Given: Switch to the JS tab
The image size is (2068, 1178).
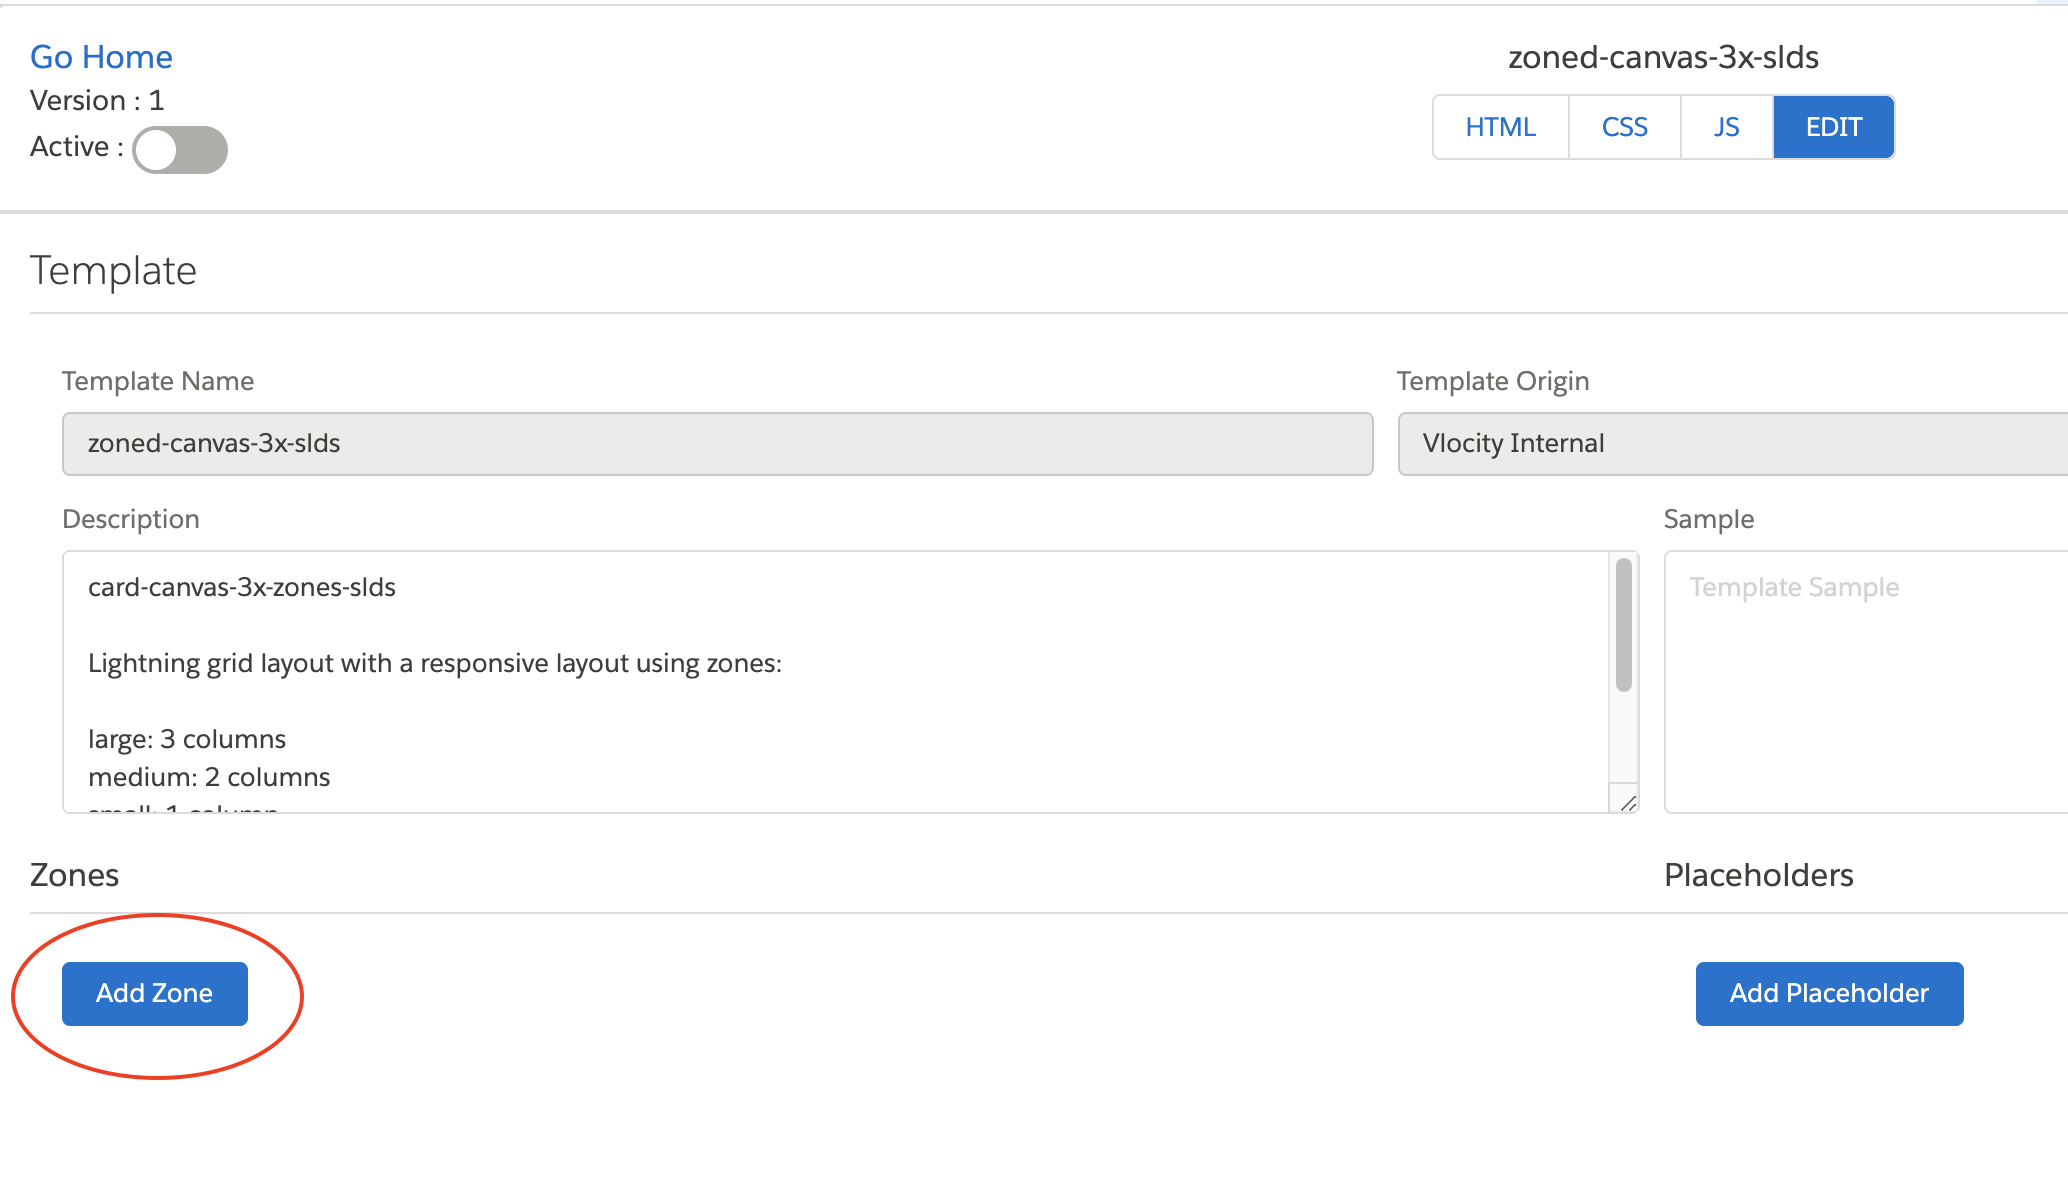Looking at the screenshot, I should (1727, 127).
